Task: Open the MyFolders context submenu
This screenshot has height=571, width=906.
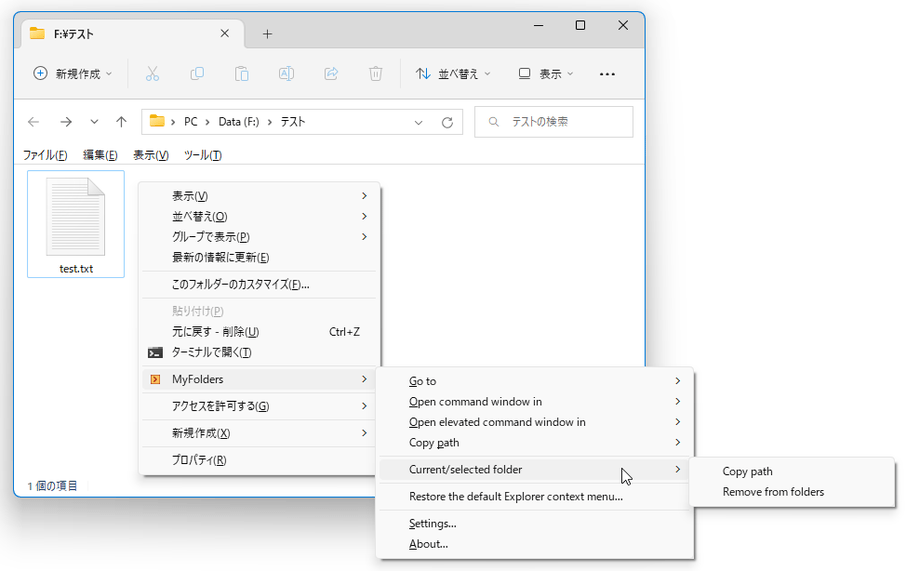Action: (259, 379)
